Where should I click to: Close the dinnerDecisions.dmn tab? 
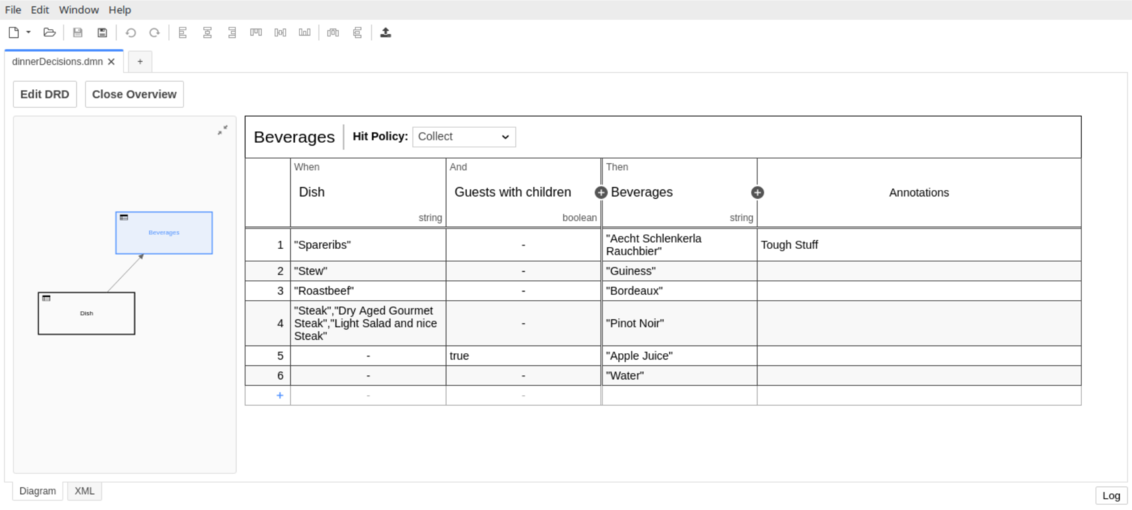[111, 62]
